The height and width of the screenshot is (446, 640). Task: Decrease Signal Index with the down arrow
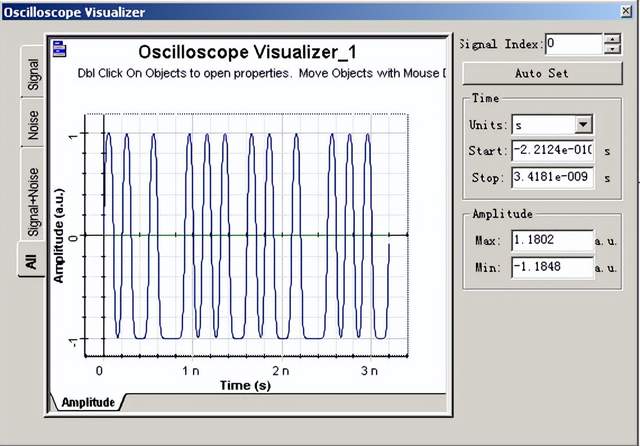612,49
